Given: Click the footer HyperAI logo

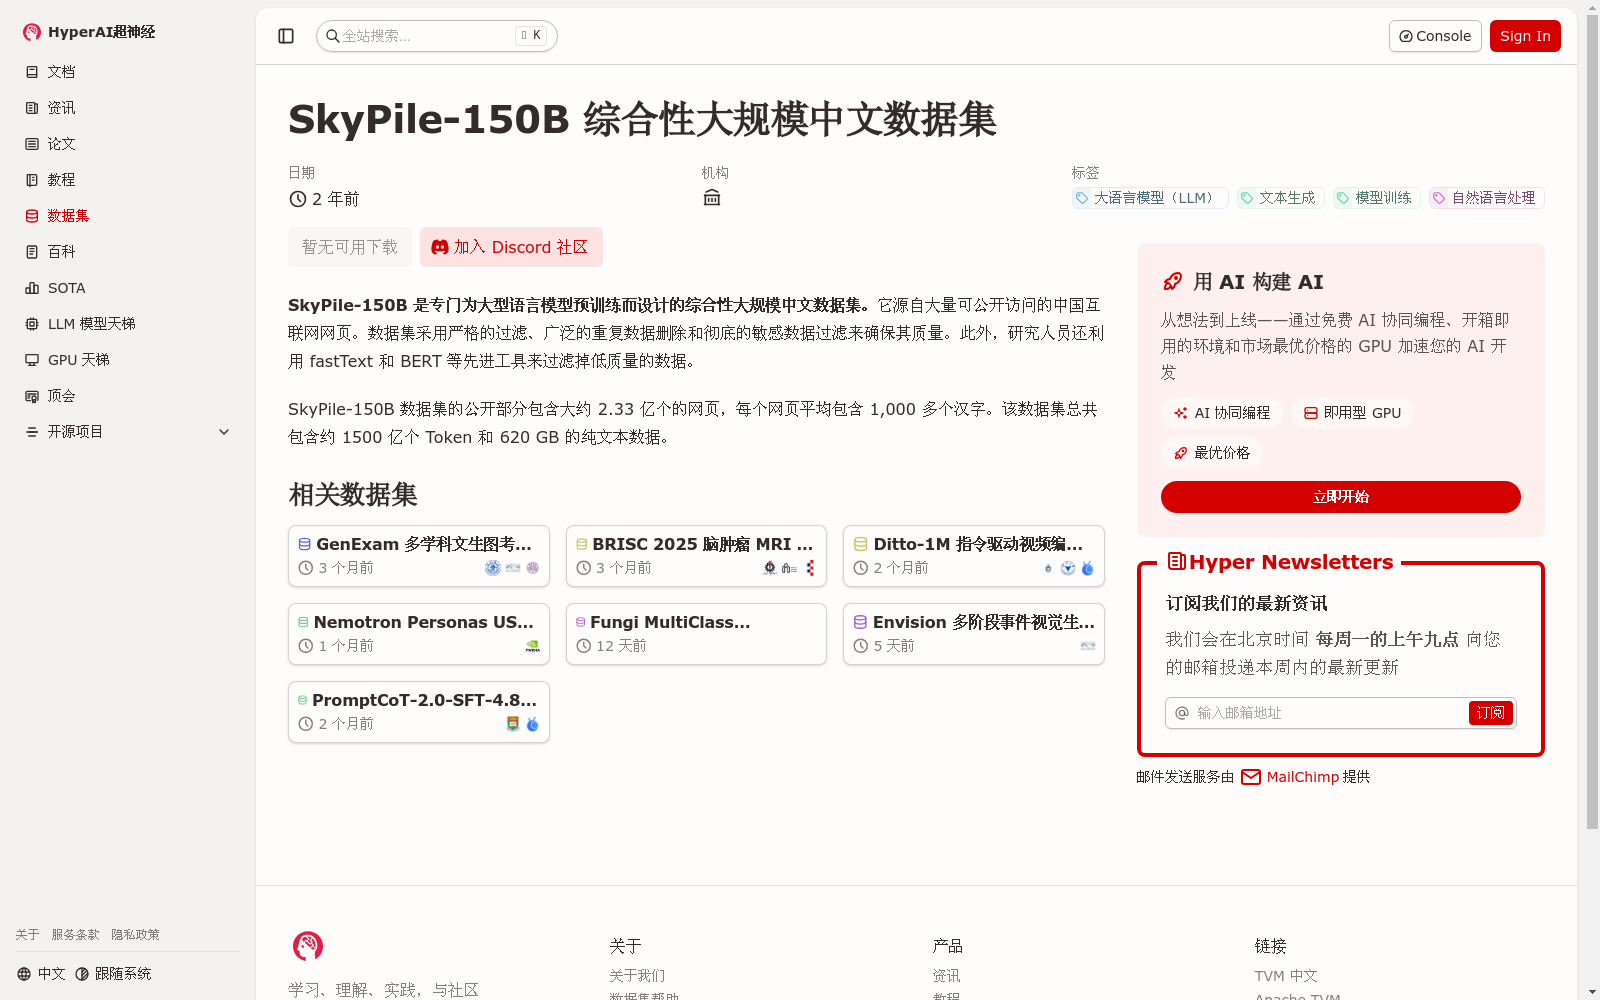Looking at the screenshot, I should pos(308,946).
